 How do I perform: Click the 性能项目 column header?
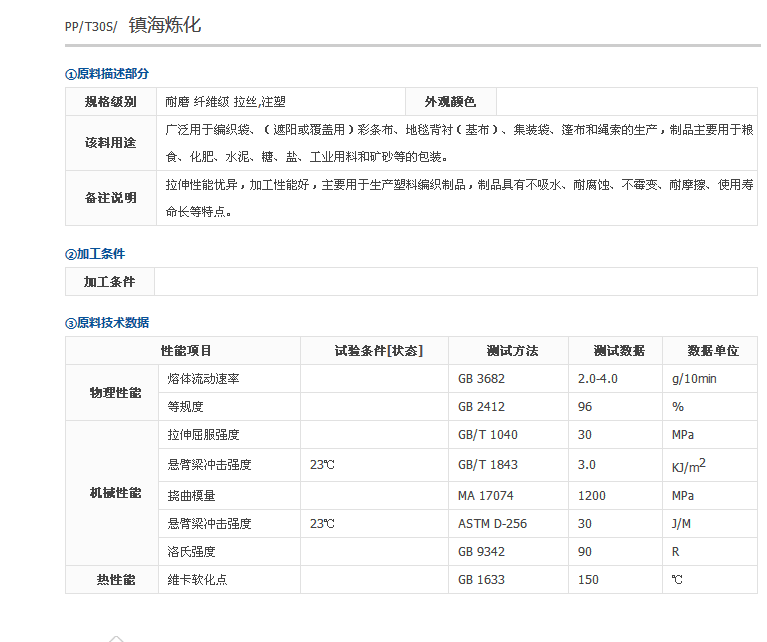click(x=186, y=351)
